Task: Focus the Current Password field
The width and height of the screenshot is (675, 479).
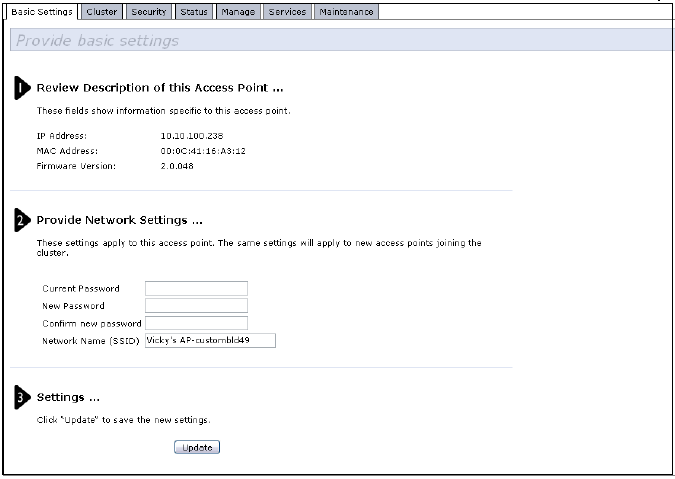Action: click(196, 289)
